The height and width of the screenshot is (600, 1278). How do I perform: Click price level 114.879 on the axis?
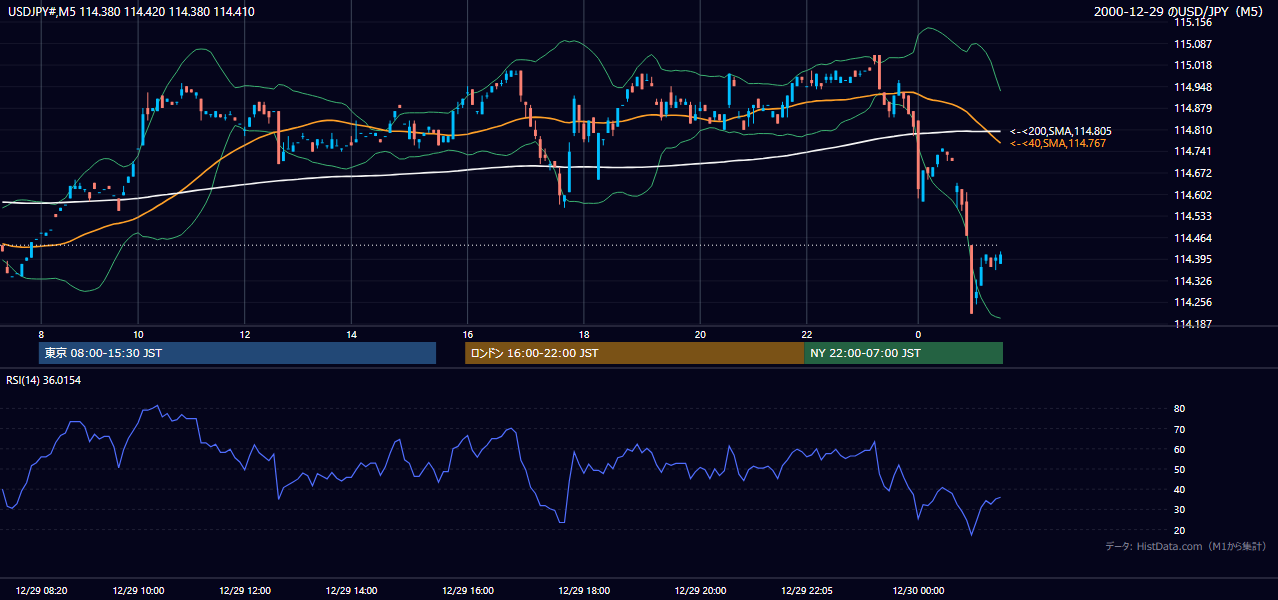pos(1193,108)
